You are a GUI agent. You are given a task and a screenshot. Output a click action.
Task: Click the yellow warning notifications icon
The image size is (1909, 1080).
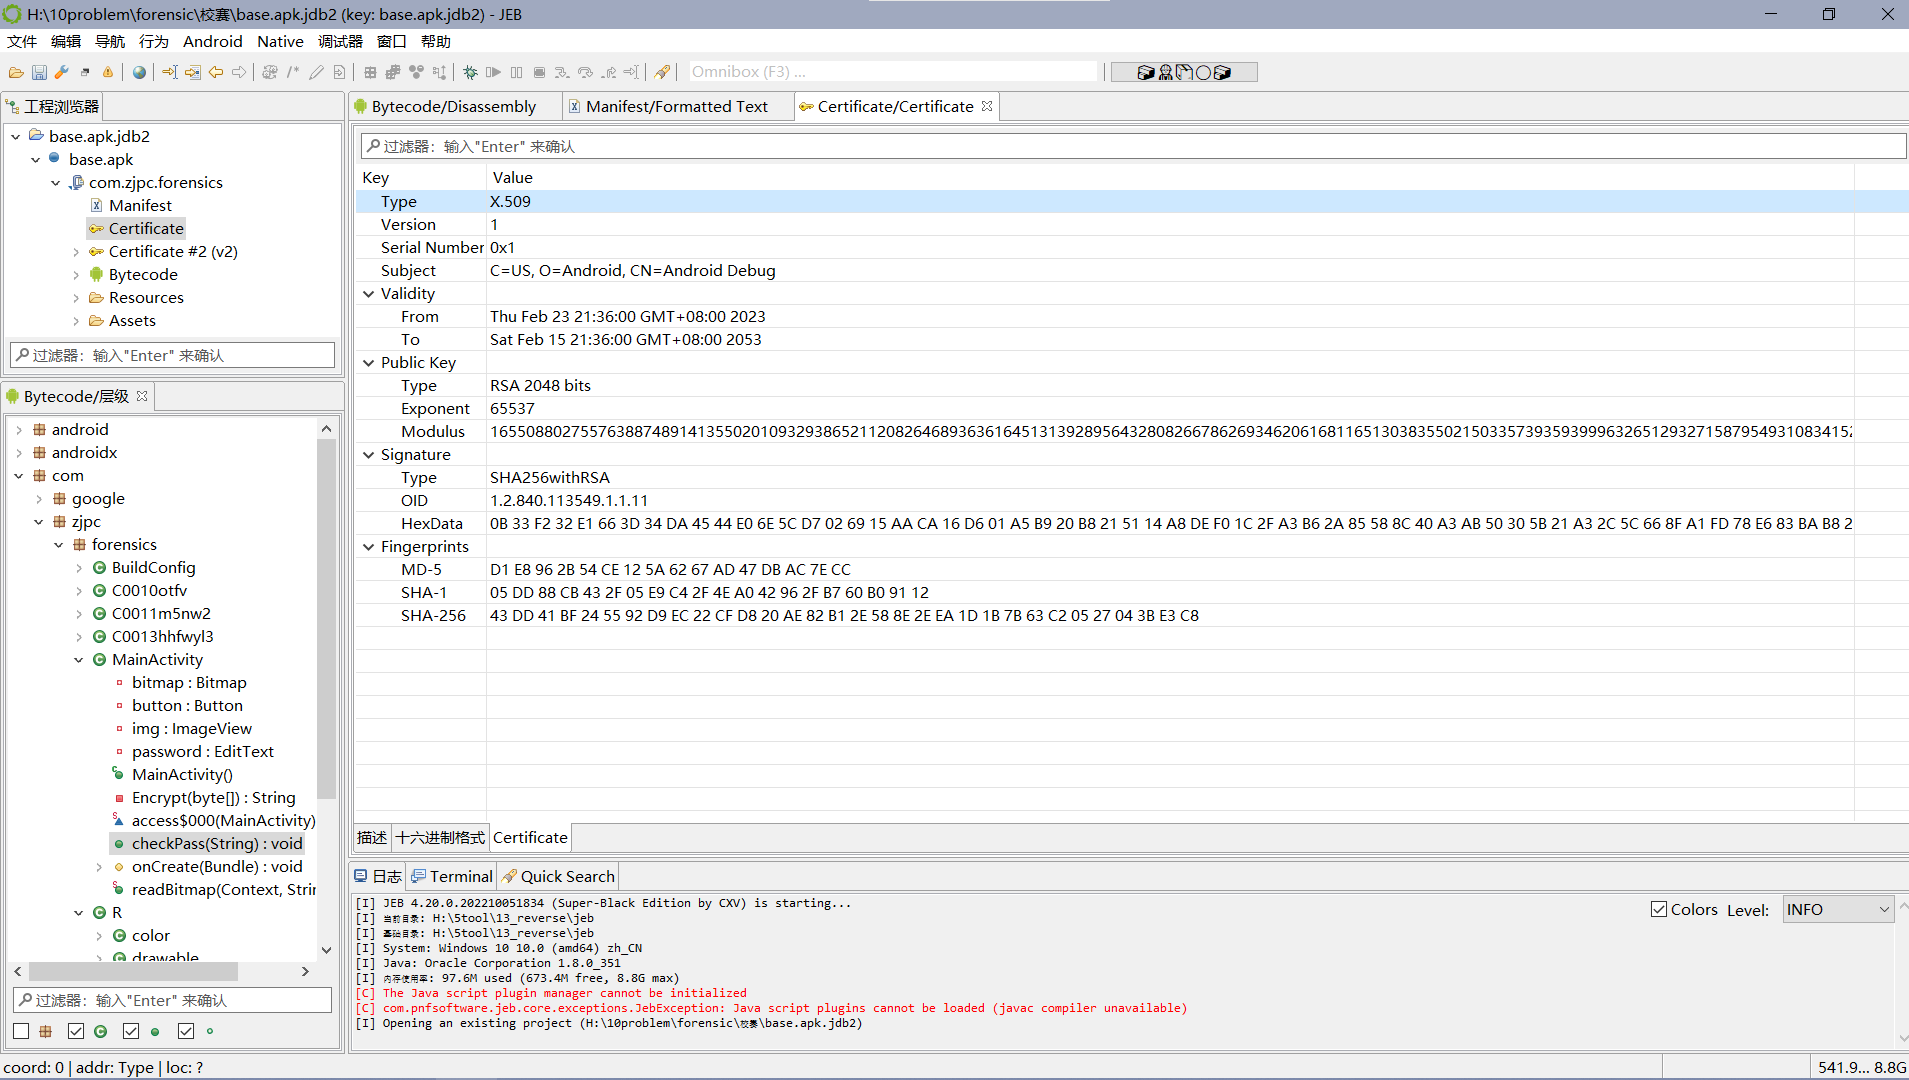(x=108, y=72)
